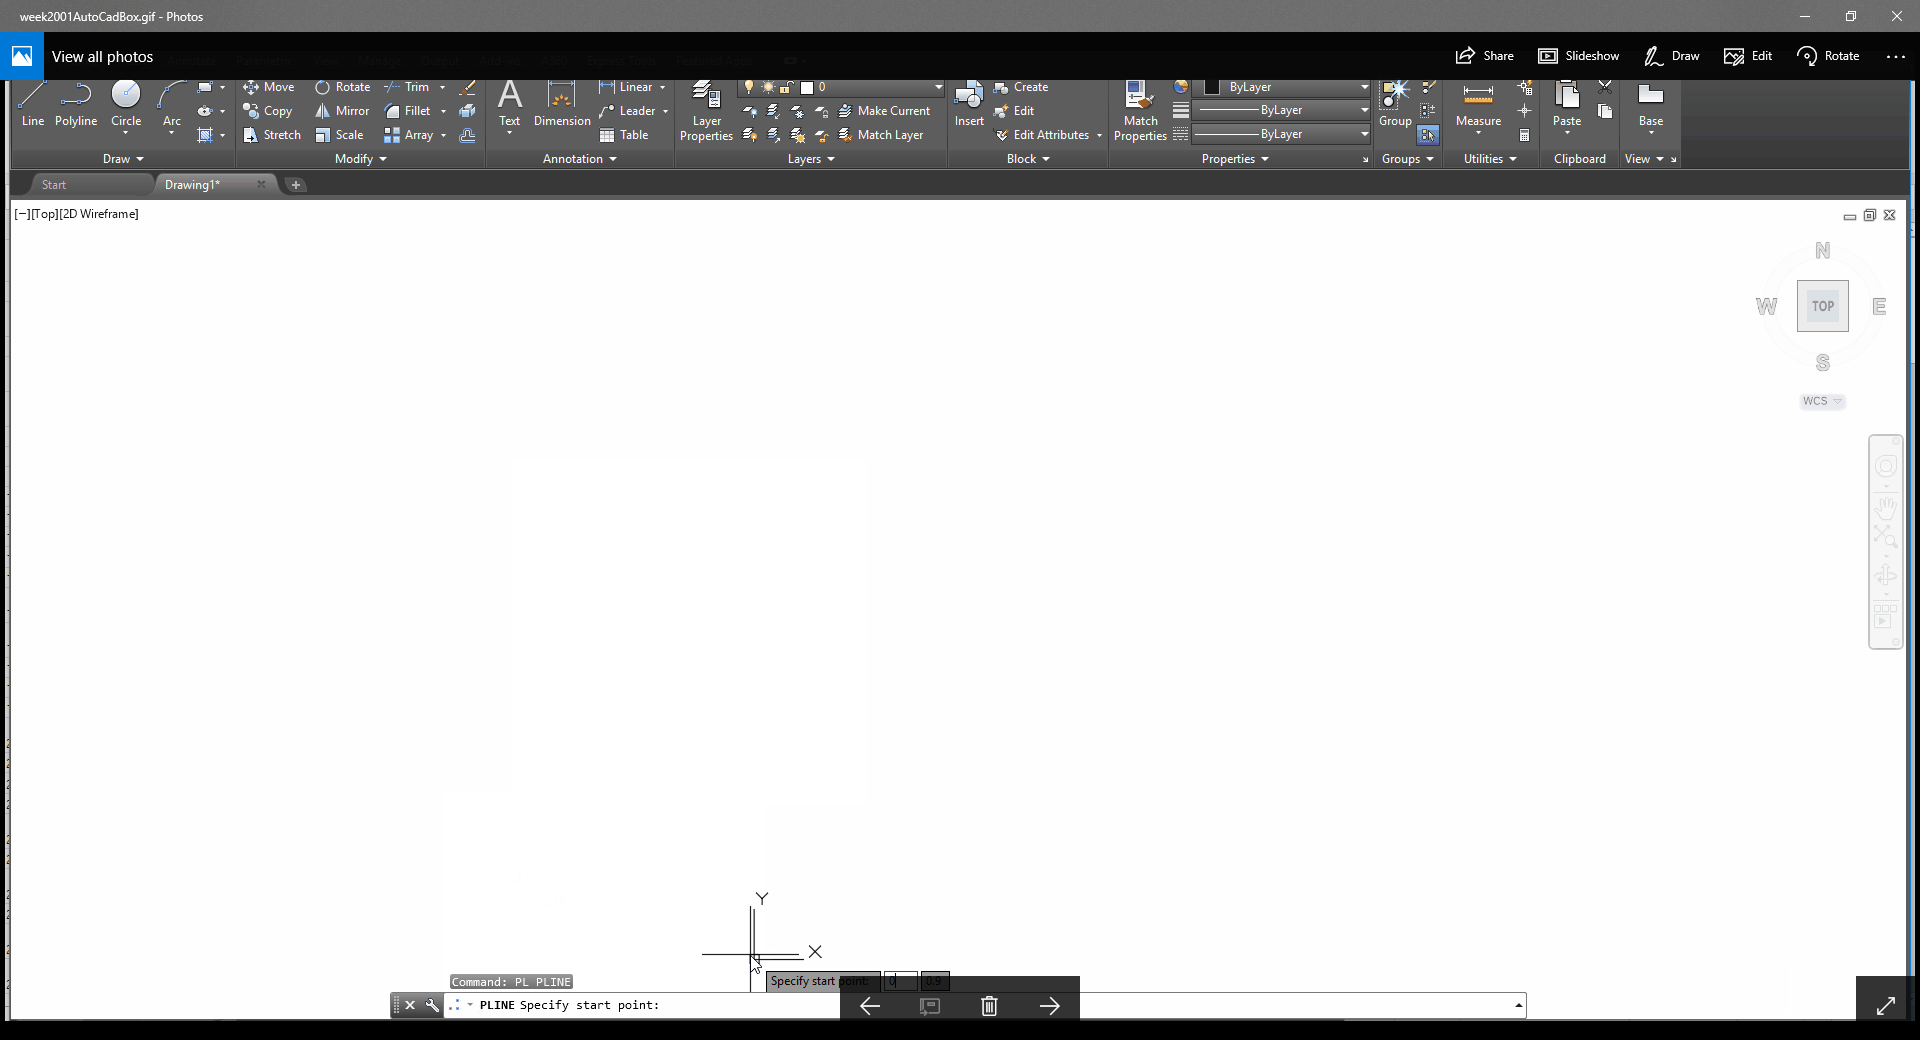
Task: Open the Measure utility
Action: pos(1478,105)
